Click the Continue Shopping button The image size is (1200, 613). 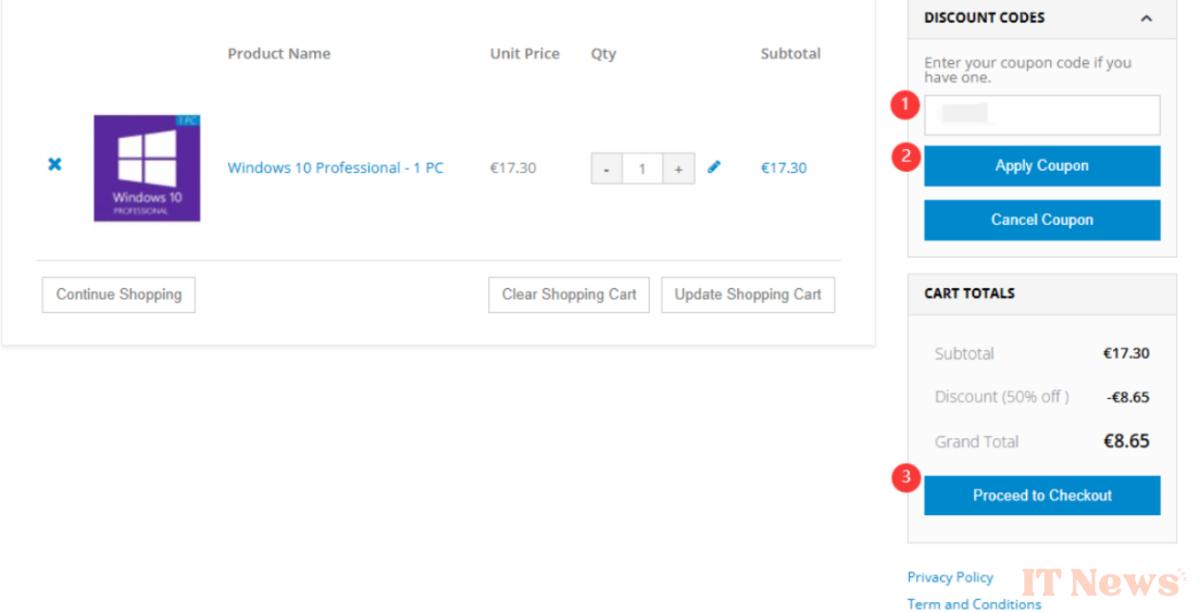point(119,295)
